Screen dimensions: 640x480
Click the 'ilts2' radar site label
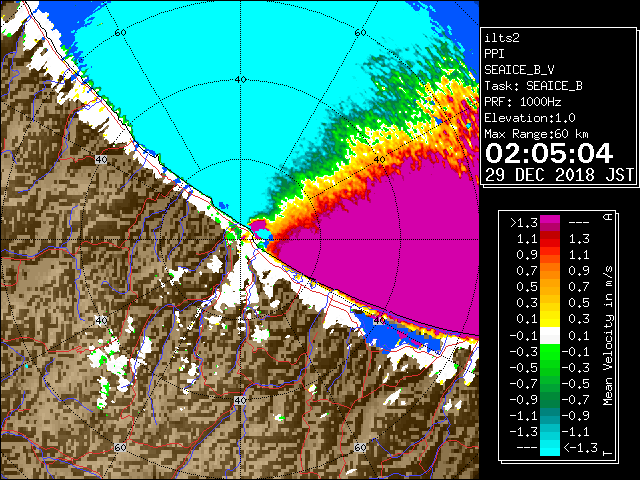[x=502, y=38]
